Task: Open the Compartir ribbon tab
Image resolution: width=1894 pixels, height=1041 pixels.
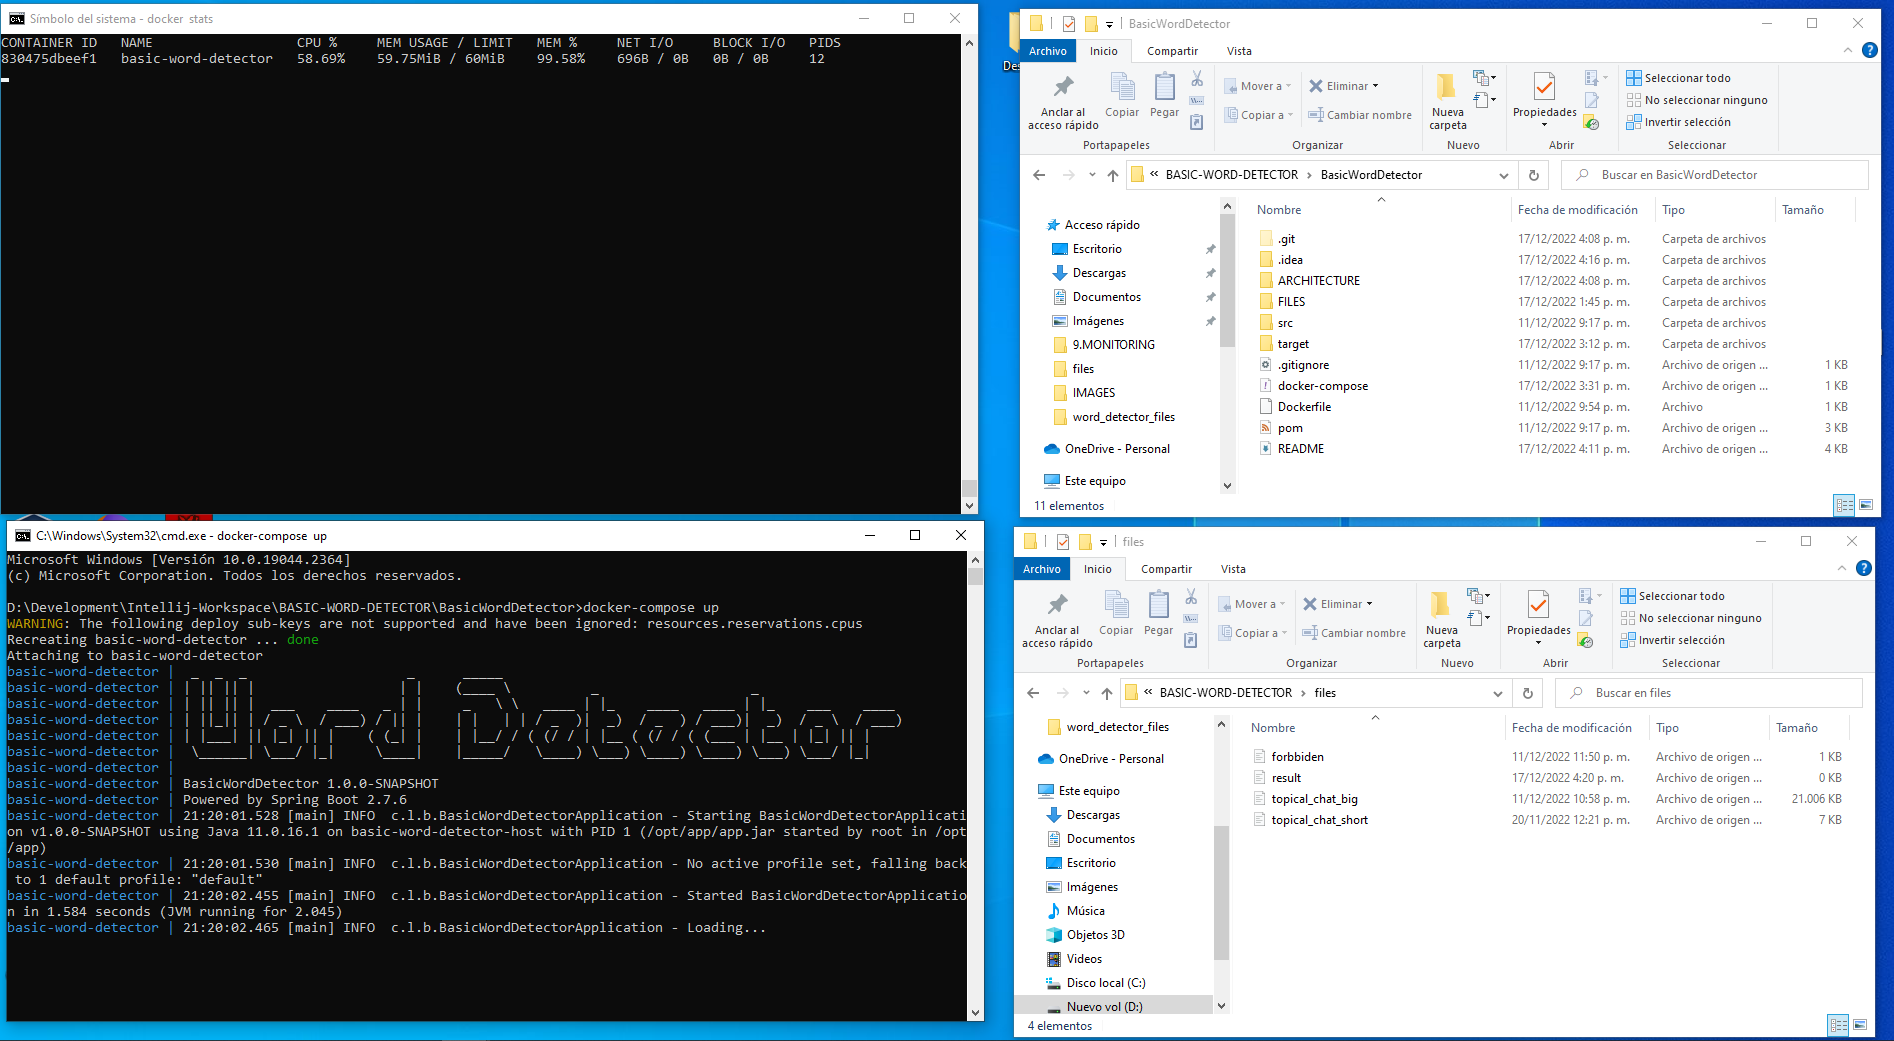Action: 1171,51
